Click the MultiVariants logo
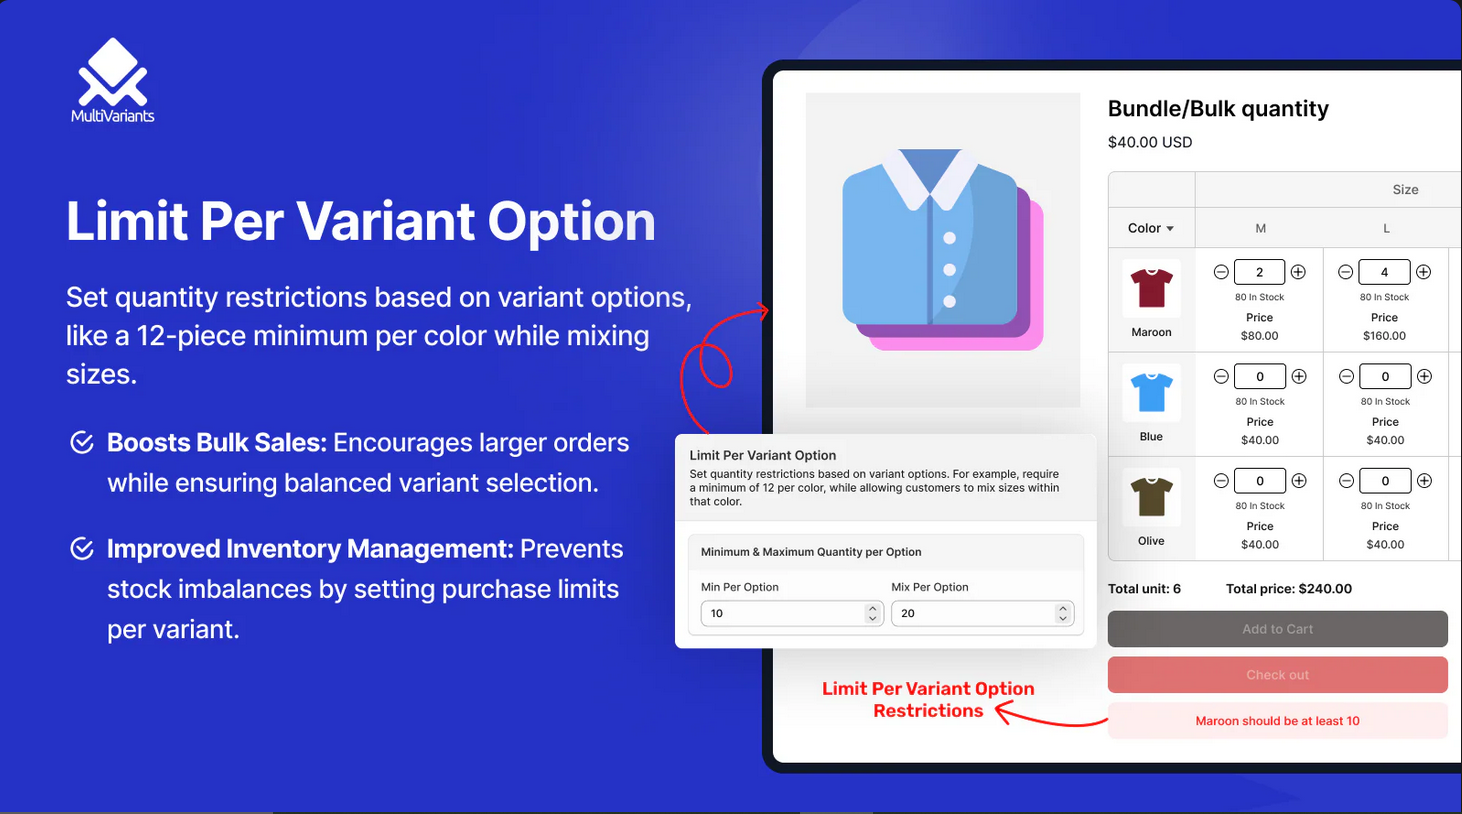1462x814 pixels. point(113,81)
